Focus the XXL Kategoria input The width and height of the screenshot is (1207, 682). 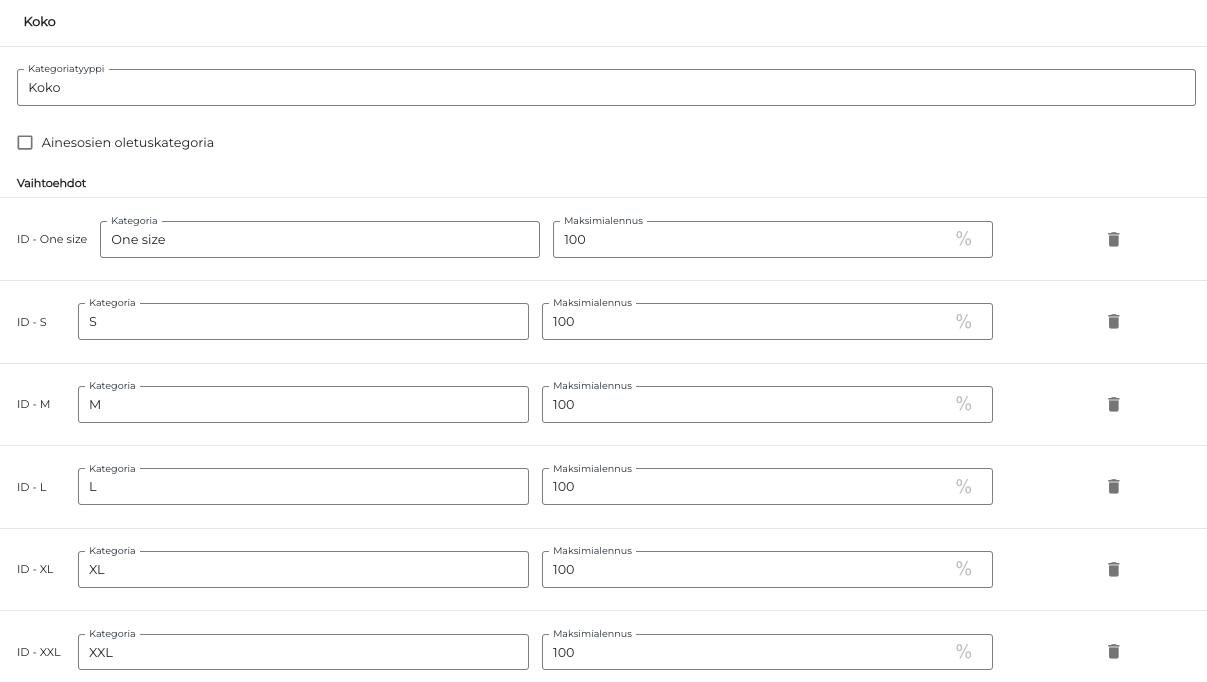click(303, 652)
